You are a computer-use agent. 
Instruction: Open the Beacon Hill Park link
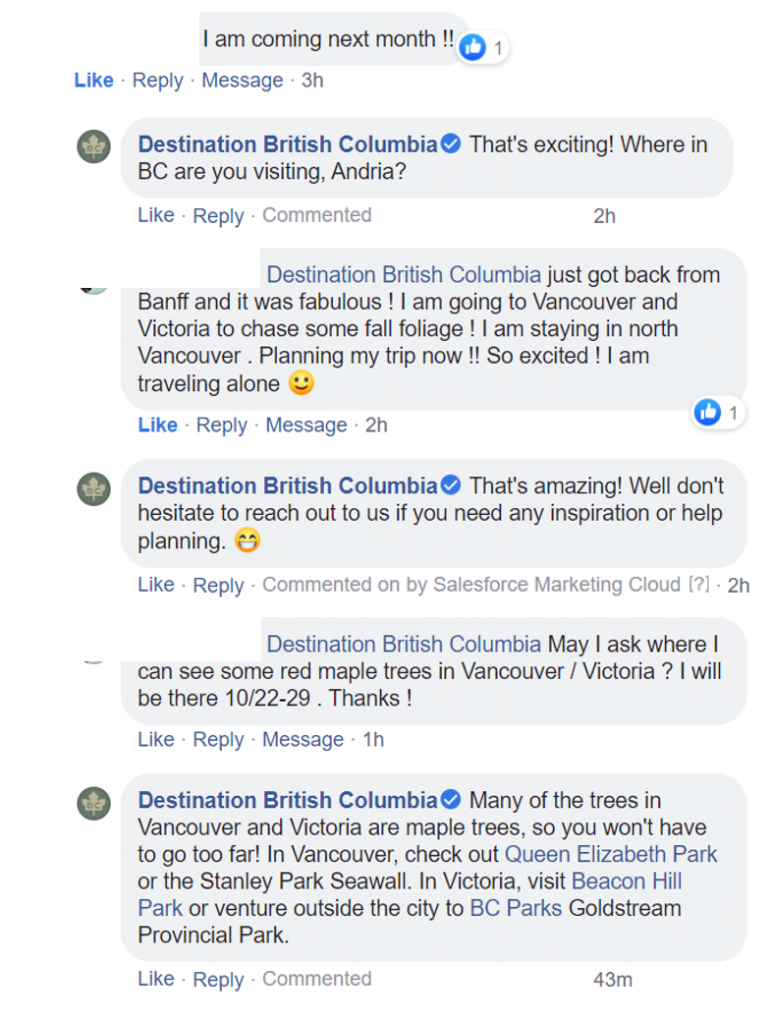(x=626, y=881)
